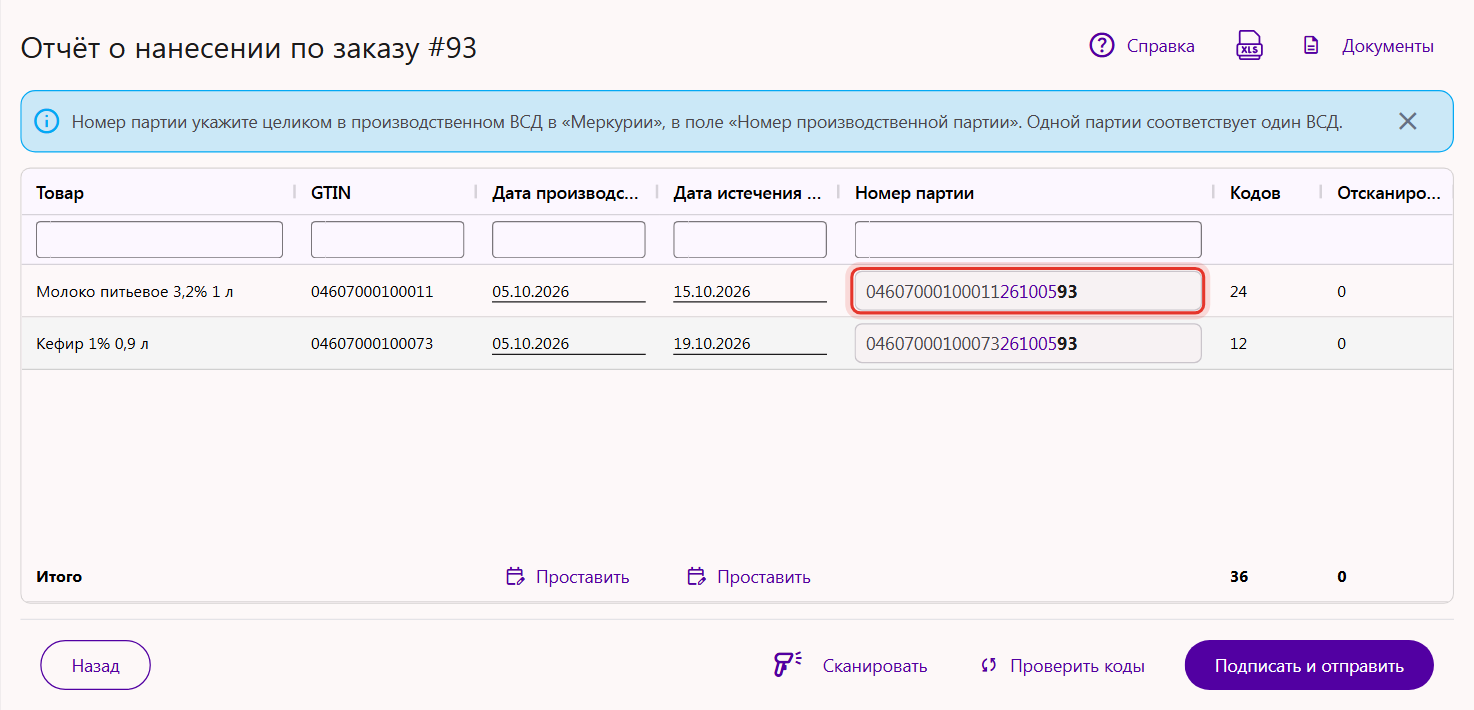Dismiss the blue info banner
Screen dimensions: 1474x710
[x=1408, y=122]
